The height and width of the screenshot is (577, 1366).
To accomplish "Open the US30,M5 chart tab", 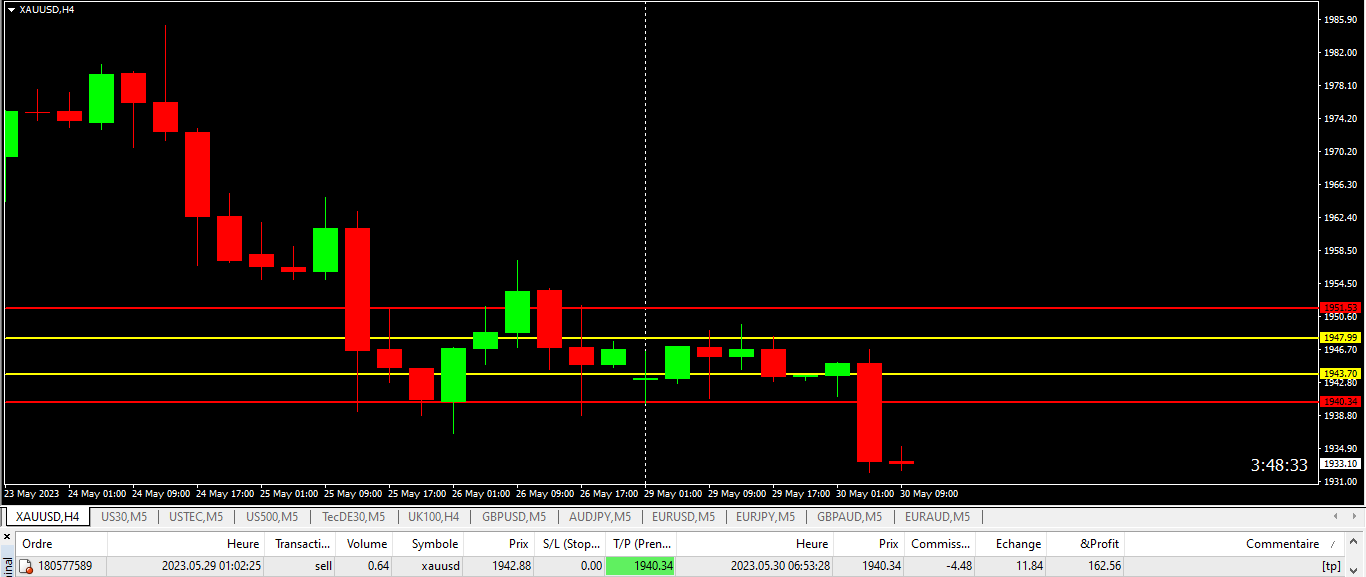I will pos(124,517).
